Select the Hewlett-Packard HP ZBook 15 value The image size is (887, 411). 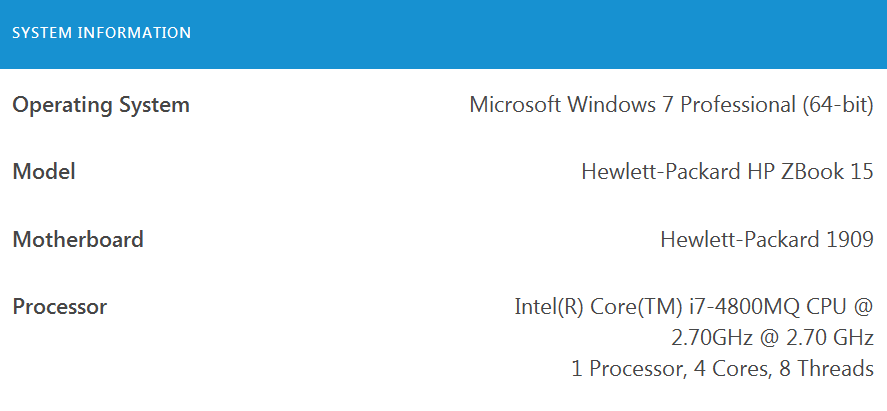727,172
